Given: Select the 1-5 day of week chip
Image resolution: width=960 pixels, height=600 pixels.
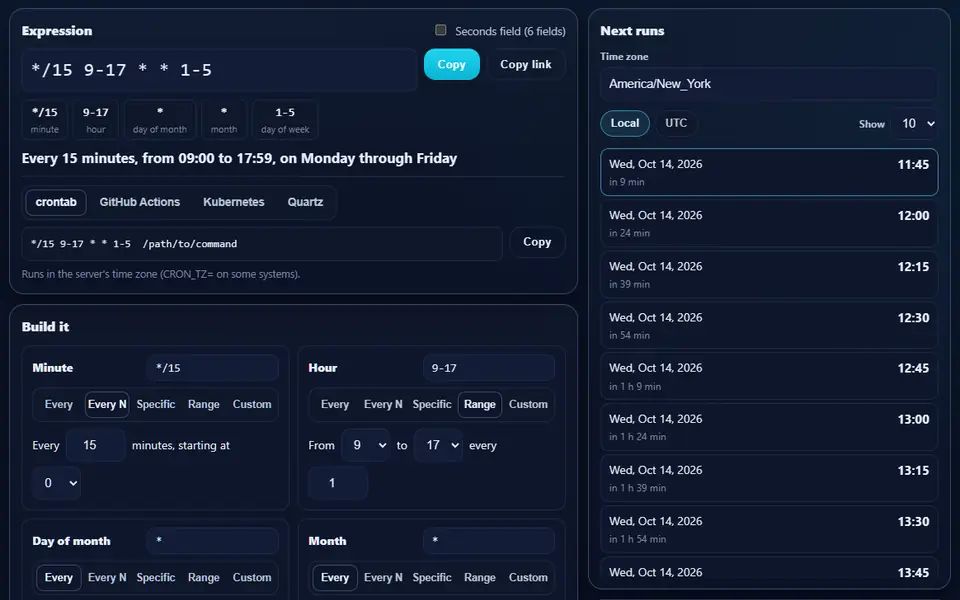Looking at the screenshot, I should click(x=285, y=120).
